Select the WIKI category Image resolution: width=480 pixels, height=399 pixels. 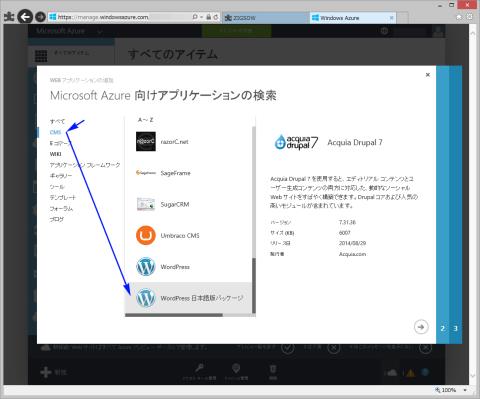55,154
